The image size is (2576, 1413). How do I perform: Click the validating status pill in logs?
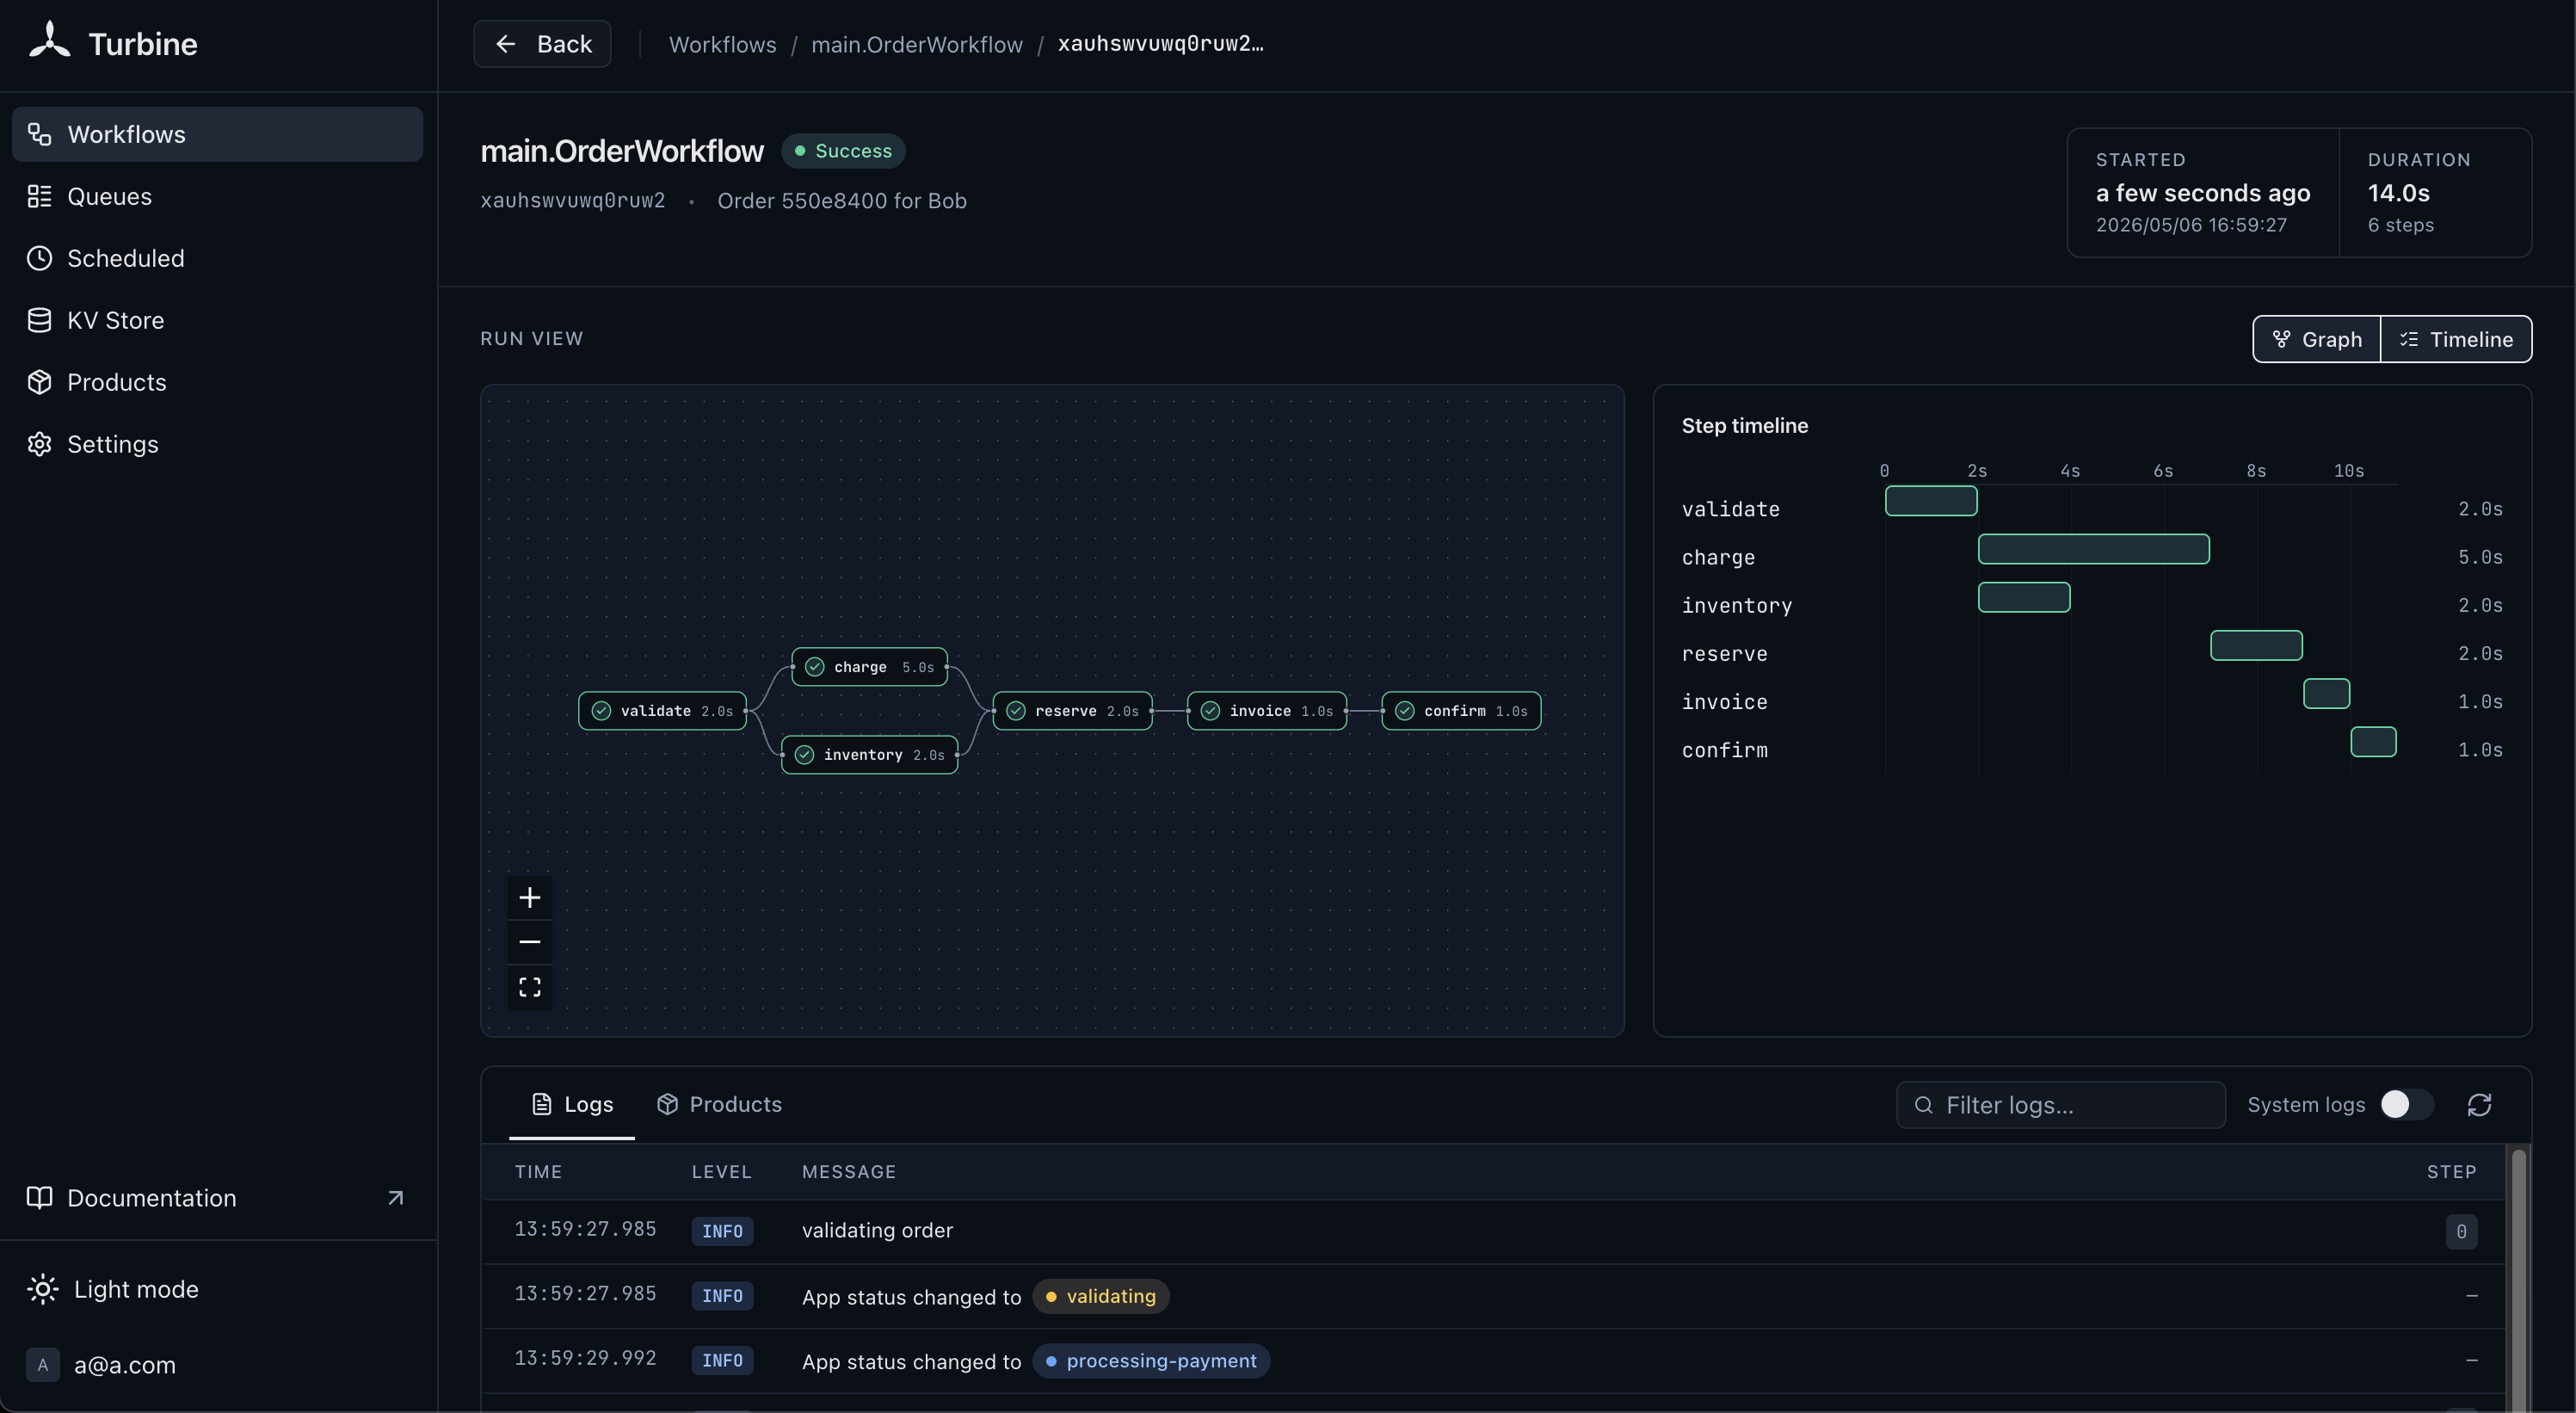click(1101, 1296)
